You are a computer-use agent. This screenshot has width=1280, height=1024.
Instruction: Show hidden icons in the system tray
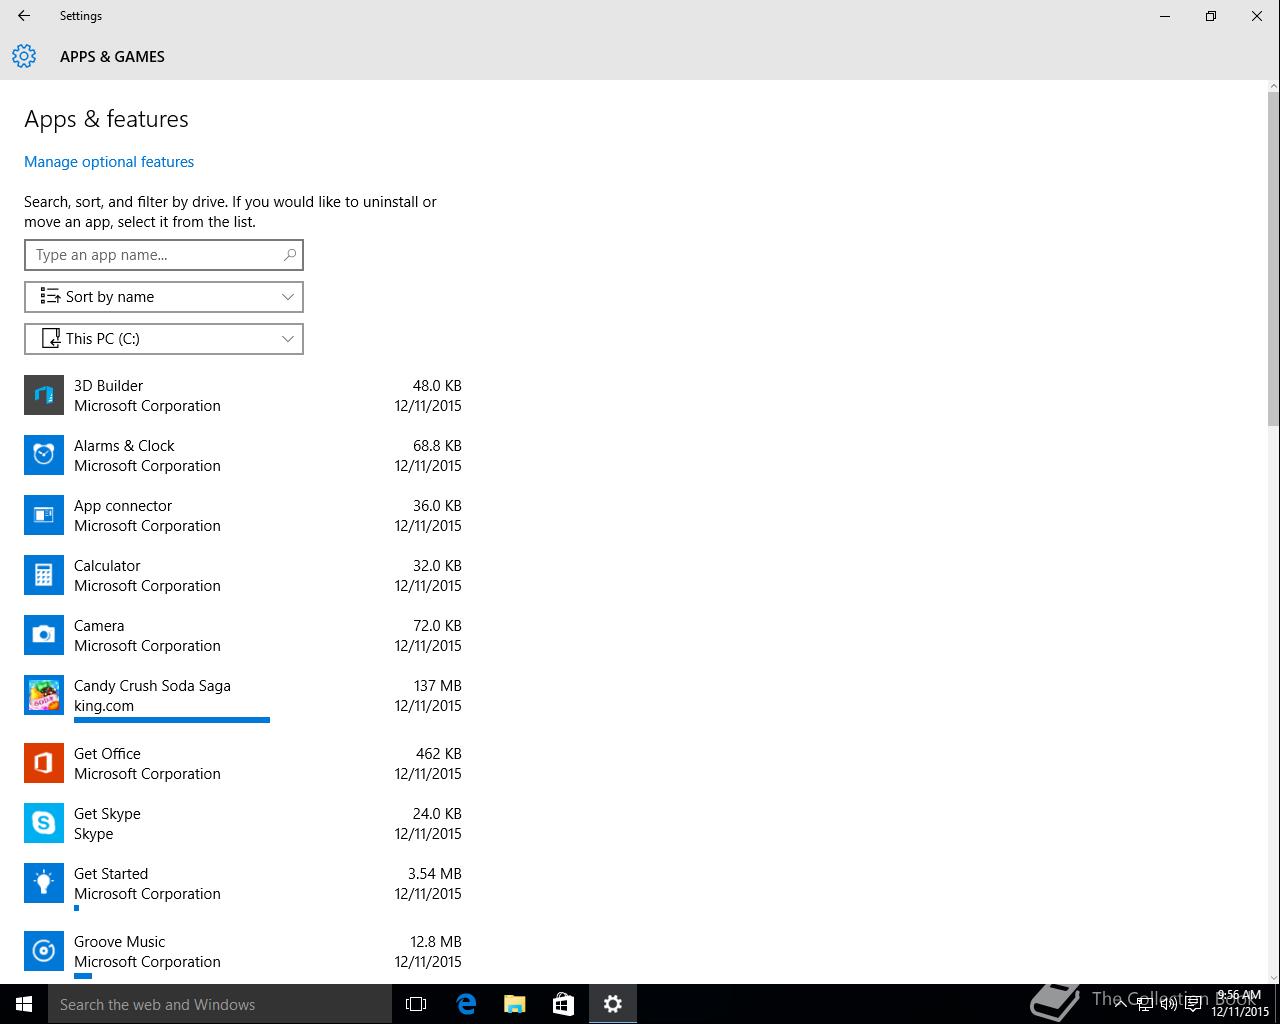pyautogui.click(x=1121, y=1004)
